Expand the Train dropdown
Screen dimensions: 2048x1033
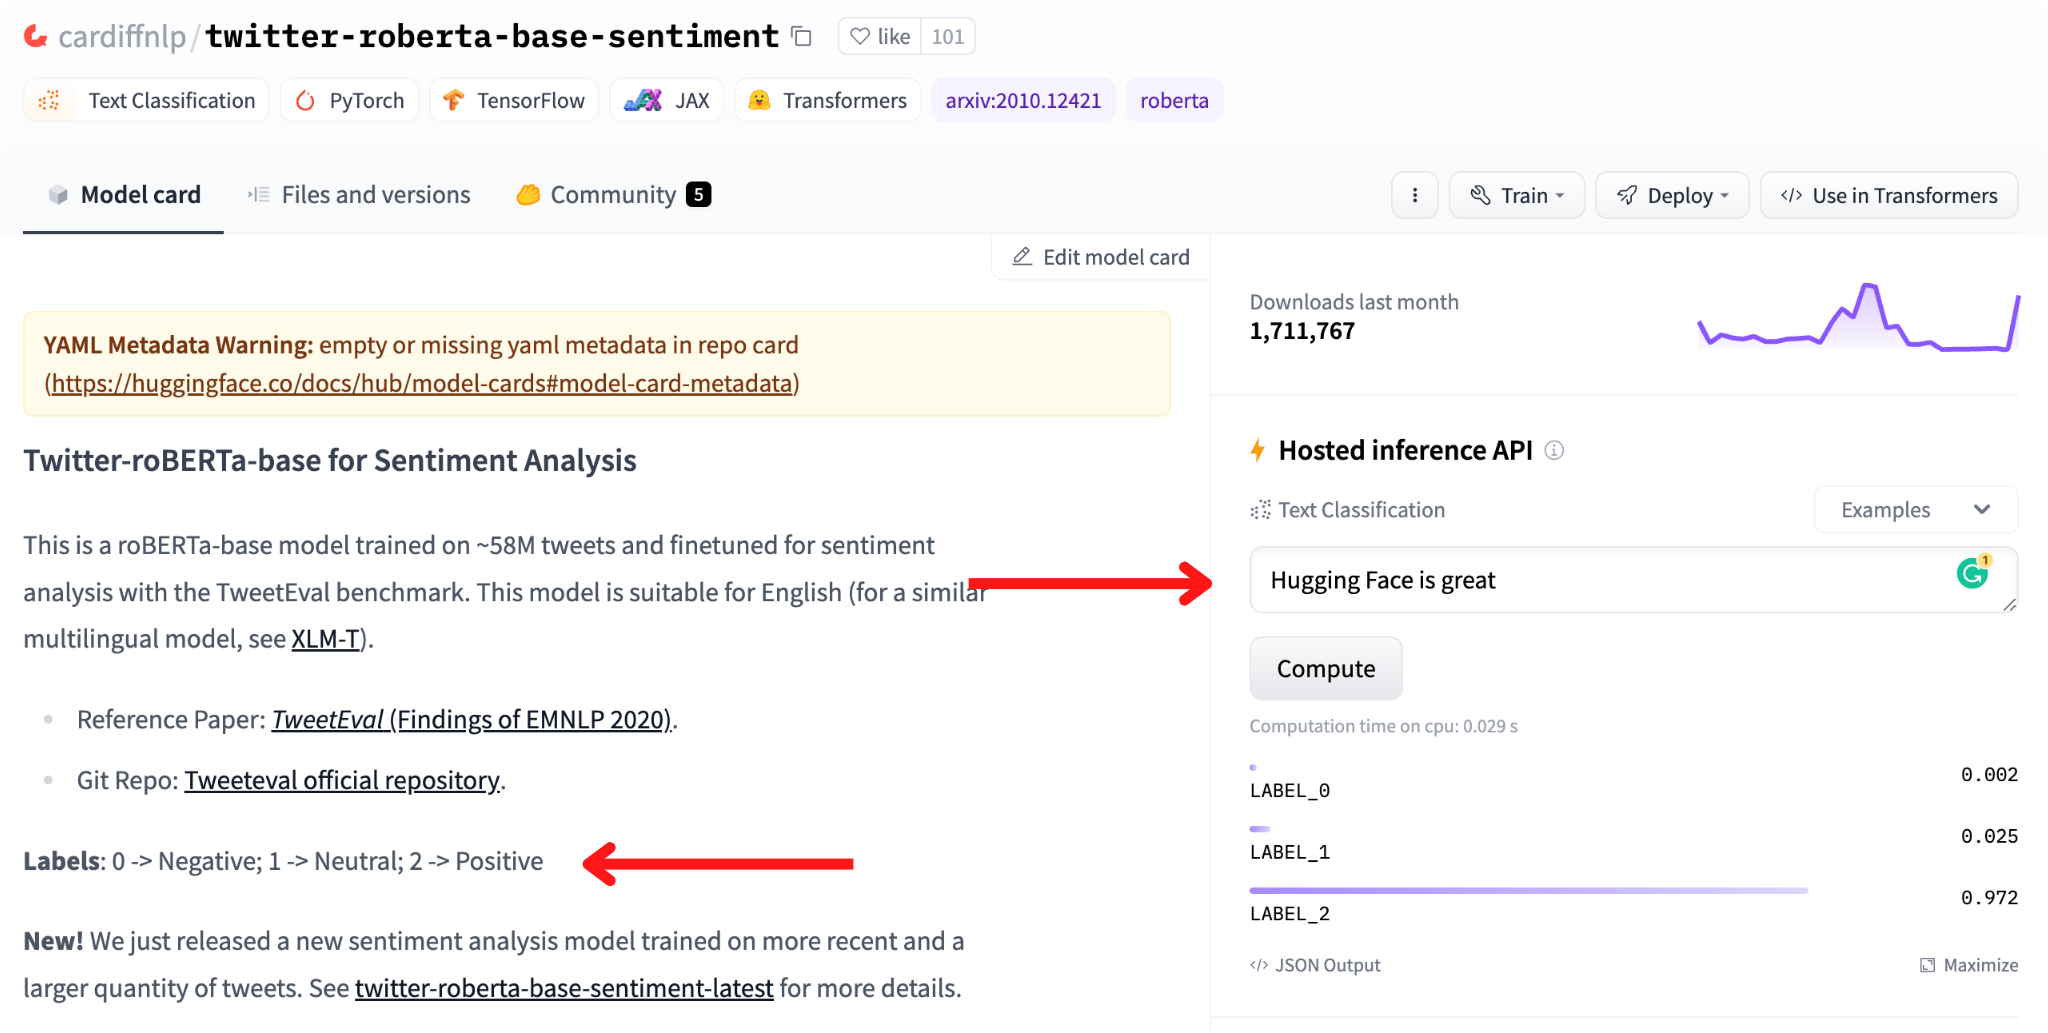point(1516,195)
